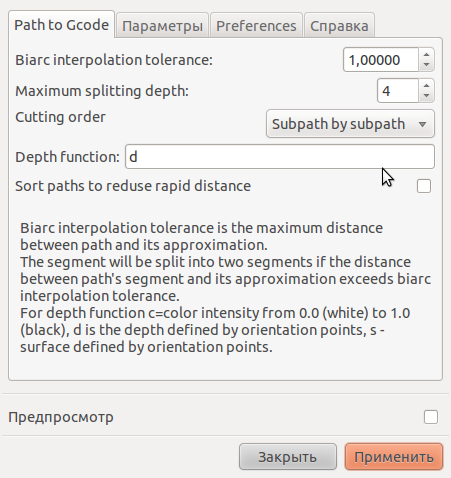Viewport: 451px width, 478px height.
Task: Click the Sort paths to reduse rapid distance label
Action: coord(133,186)
